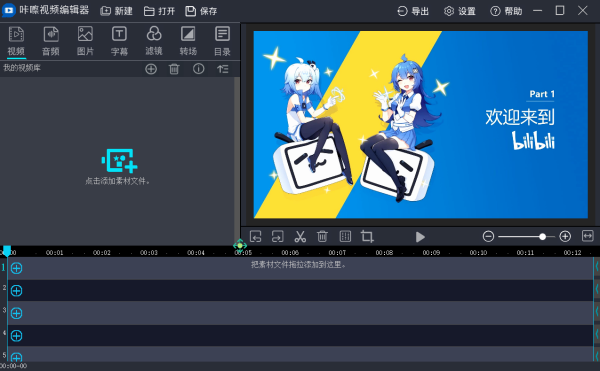This screenshot has height=371, width=600.
Task: Click the 00:00:00 time readout at bottom
Action: tap(13, 366)
